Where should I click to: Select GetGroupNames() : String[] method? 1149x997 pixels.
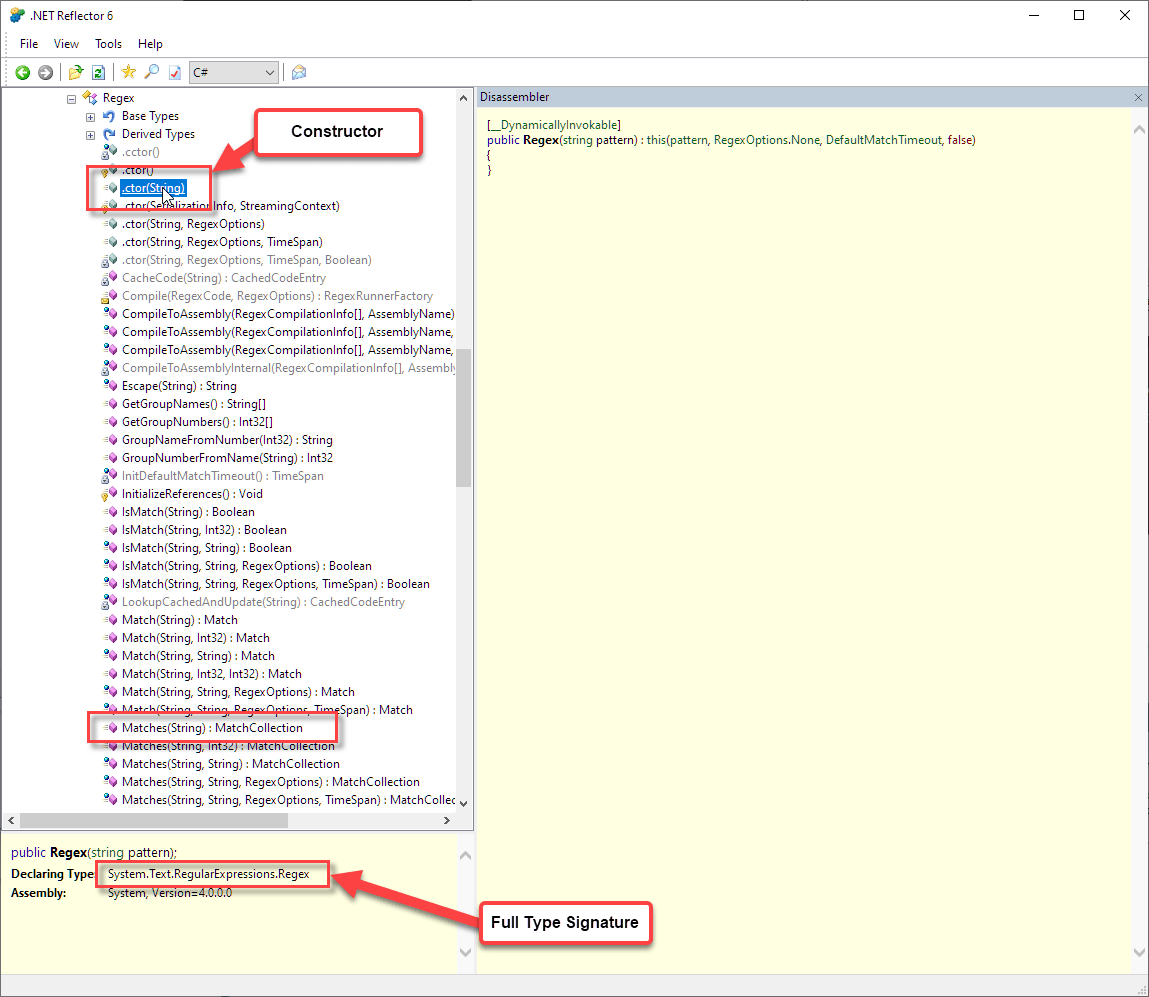point(193,404)
